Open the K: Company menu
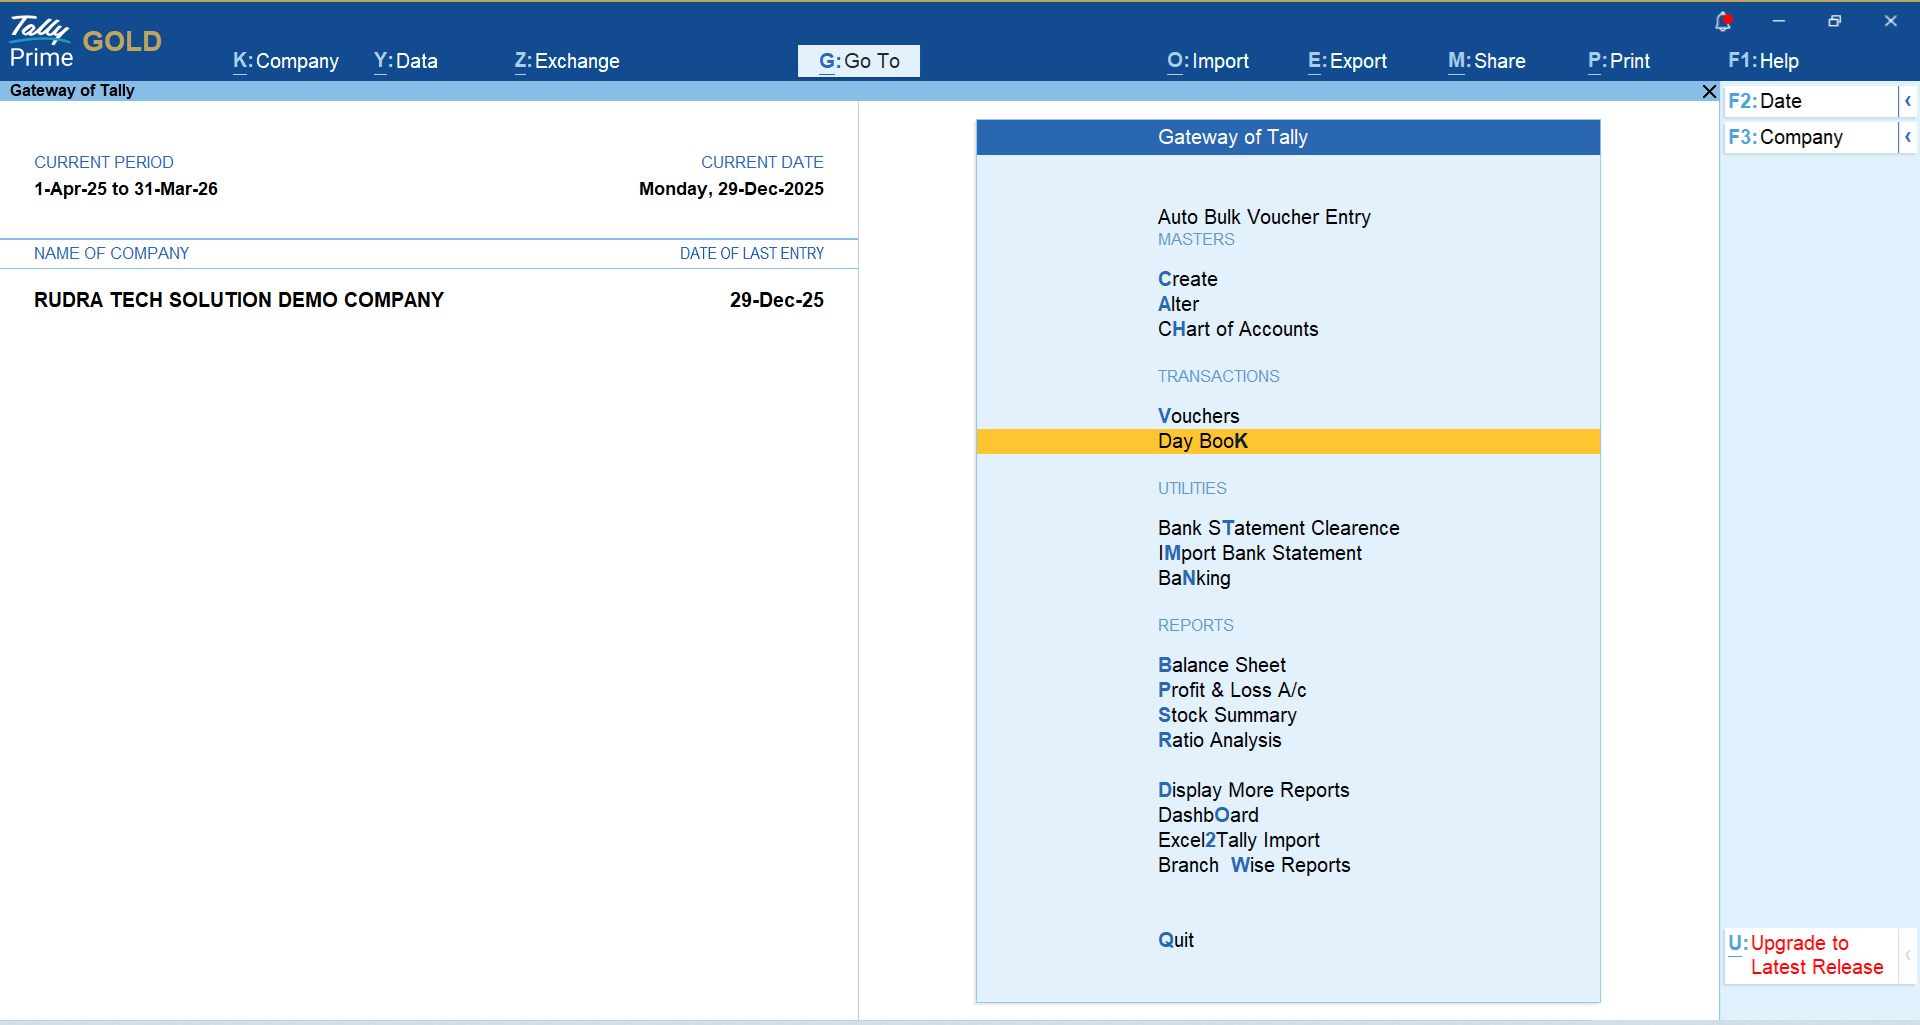Viewport: 1920px width, 1025px height. click(x=286, y=61)
